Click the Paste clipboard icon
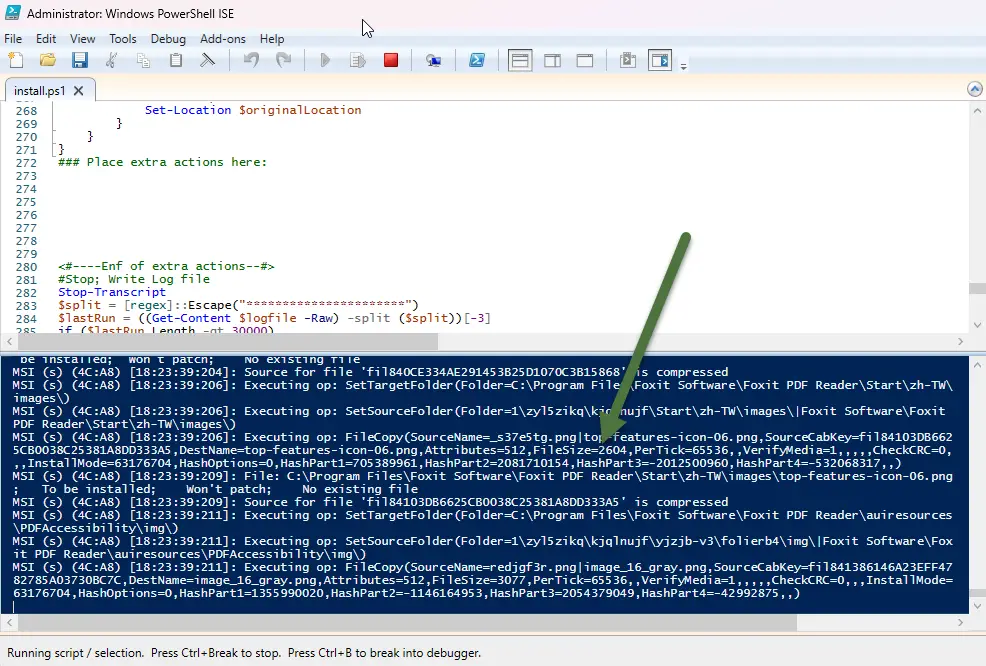This screenshot has width=986, height=666. [x=176, y=61]
